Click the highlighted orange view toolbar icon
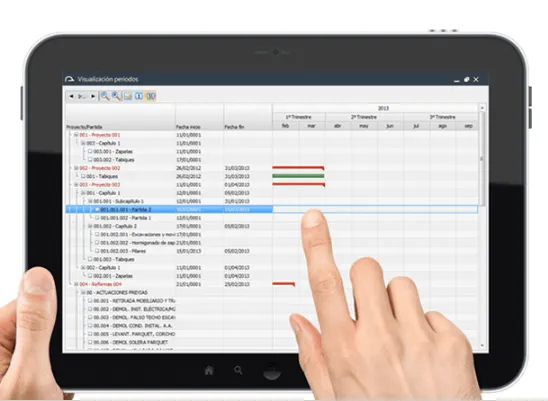Image resolution: width=548 pixels, height=401 pixels. click(151, 96)
